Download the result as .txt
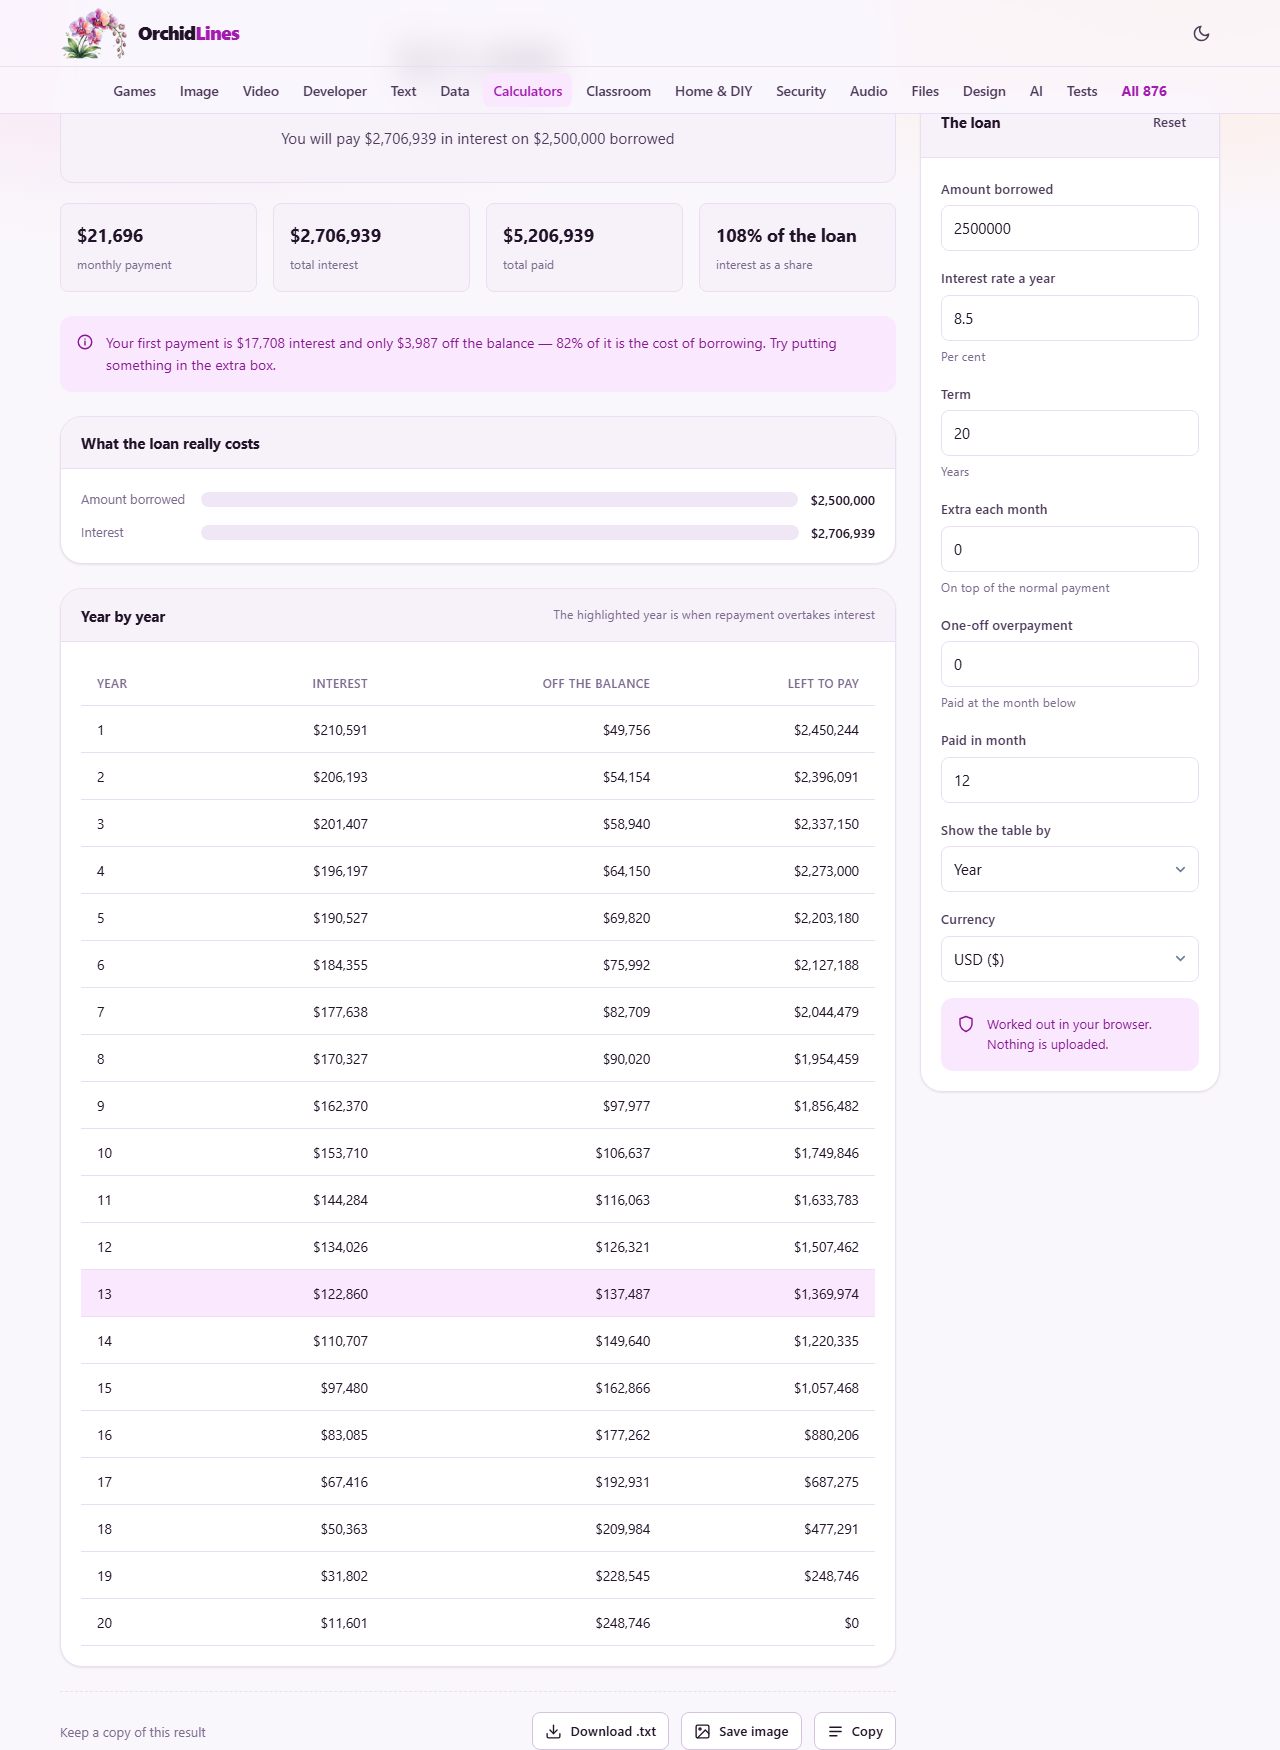Viewport: 1280px width, 1750px height. click(600, 1731)
